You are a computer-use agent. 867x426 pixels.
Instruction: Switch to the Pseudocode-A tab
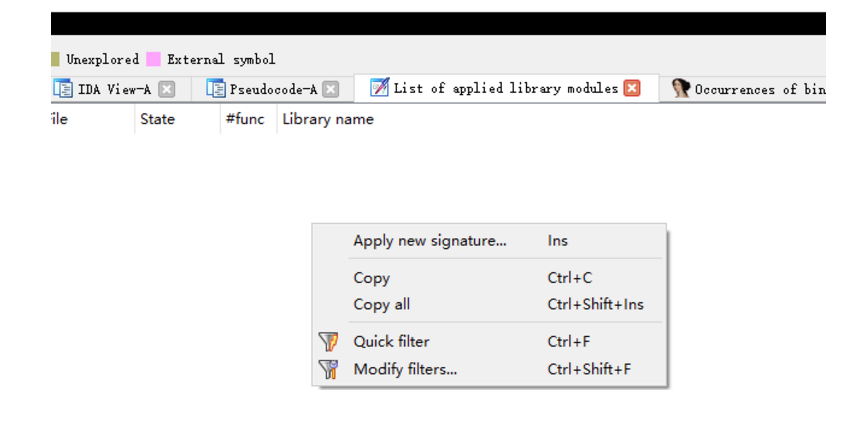[273, 89]
